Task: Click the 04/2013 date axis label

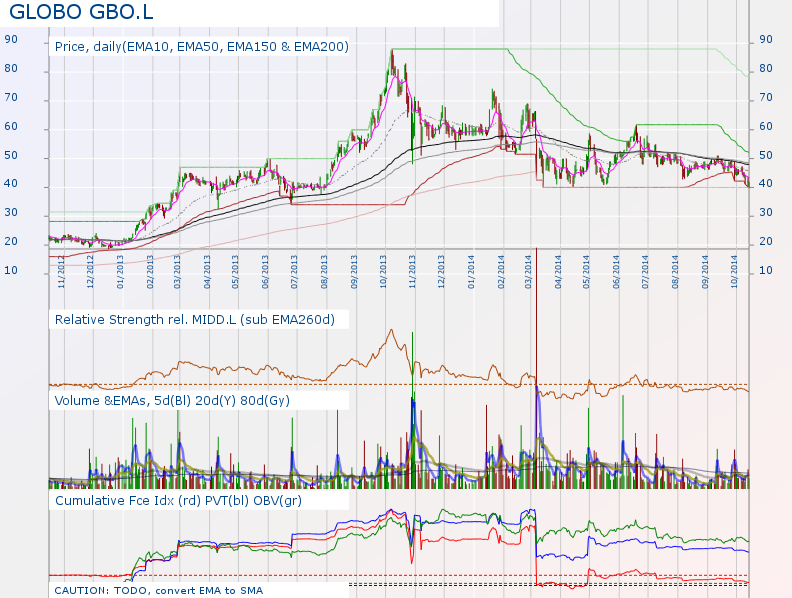Action: coord(207,272)
